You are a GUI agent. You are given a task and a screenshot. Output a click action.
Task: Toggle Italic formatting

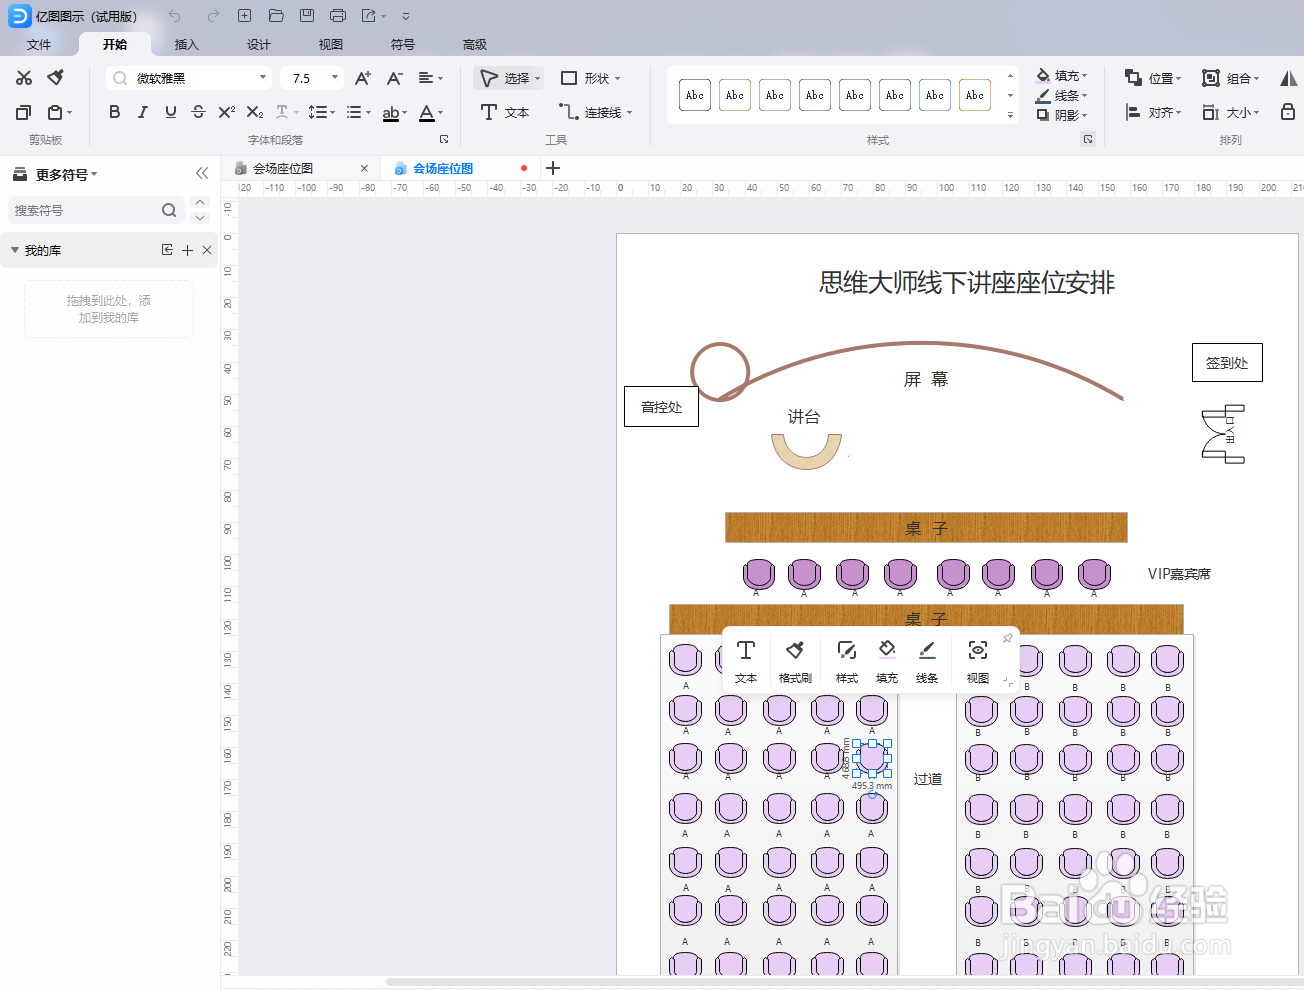pos(143,112)
